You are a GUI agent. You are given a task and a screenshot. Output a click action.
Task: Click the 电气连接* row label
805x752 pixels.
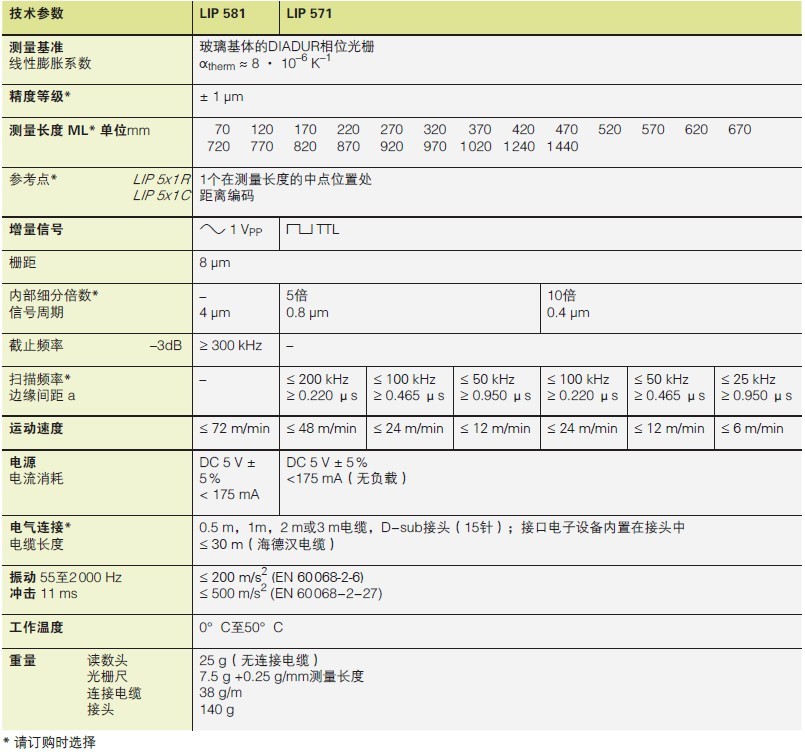(x=40, y=527)
